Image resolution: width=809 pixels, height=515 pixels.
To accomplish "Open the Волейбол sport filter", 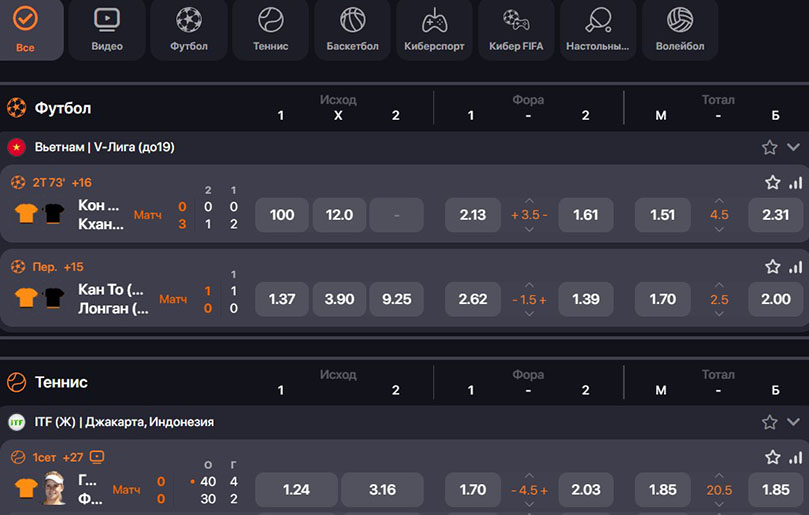I will coord(680,30).
